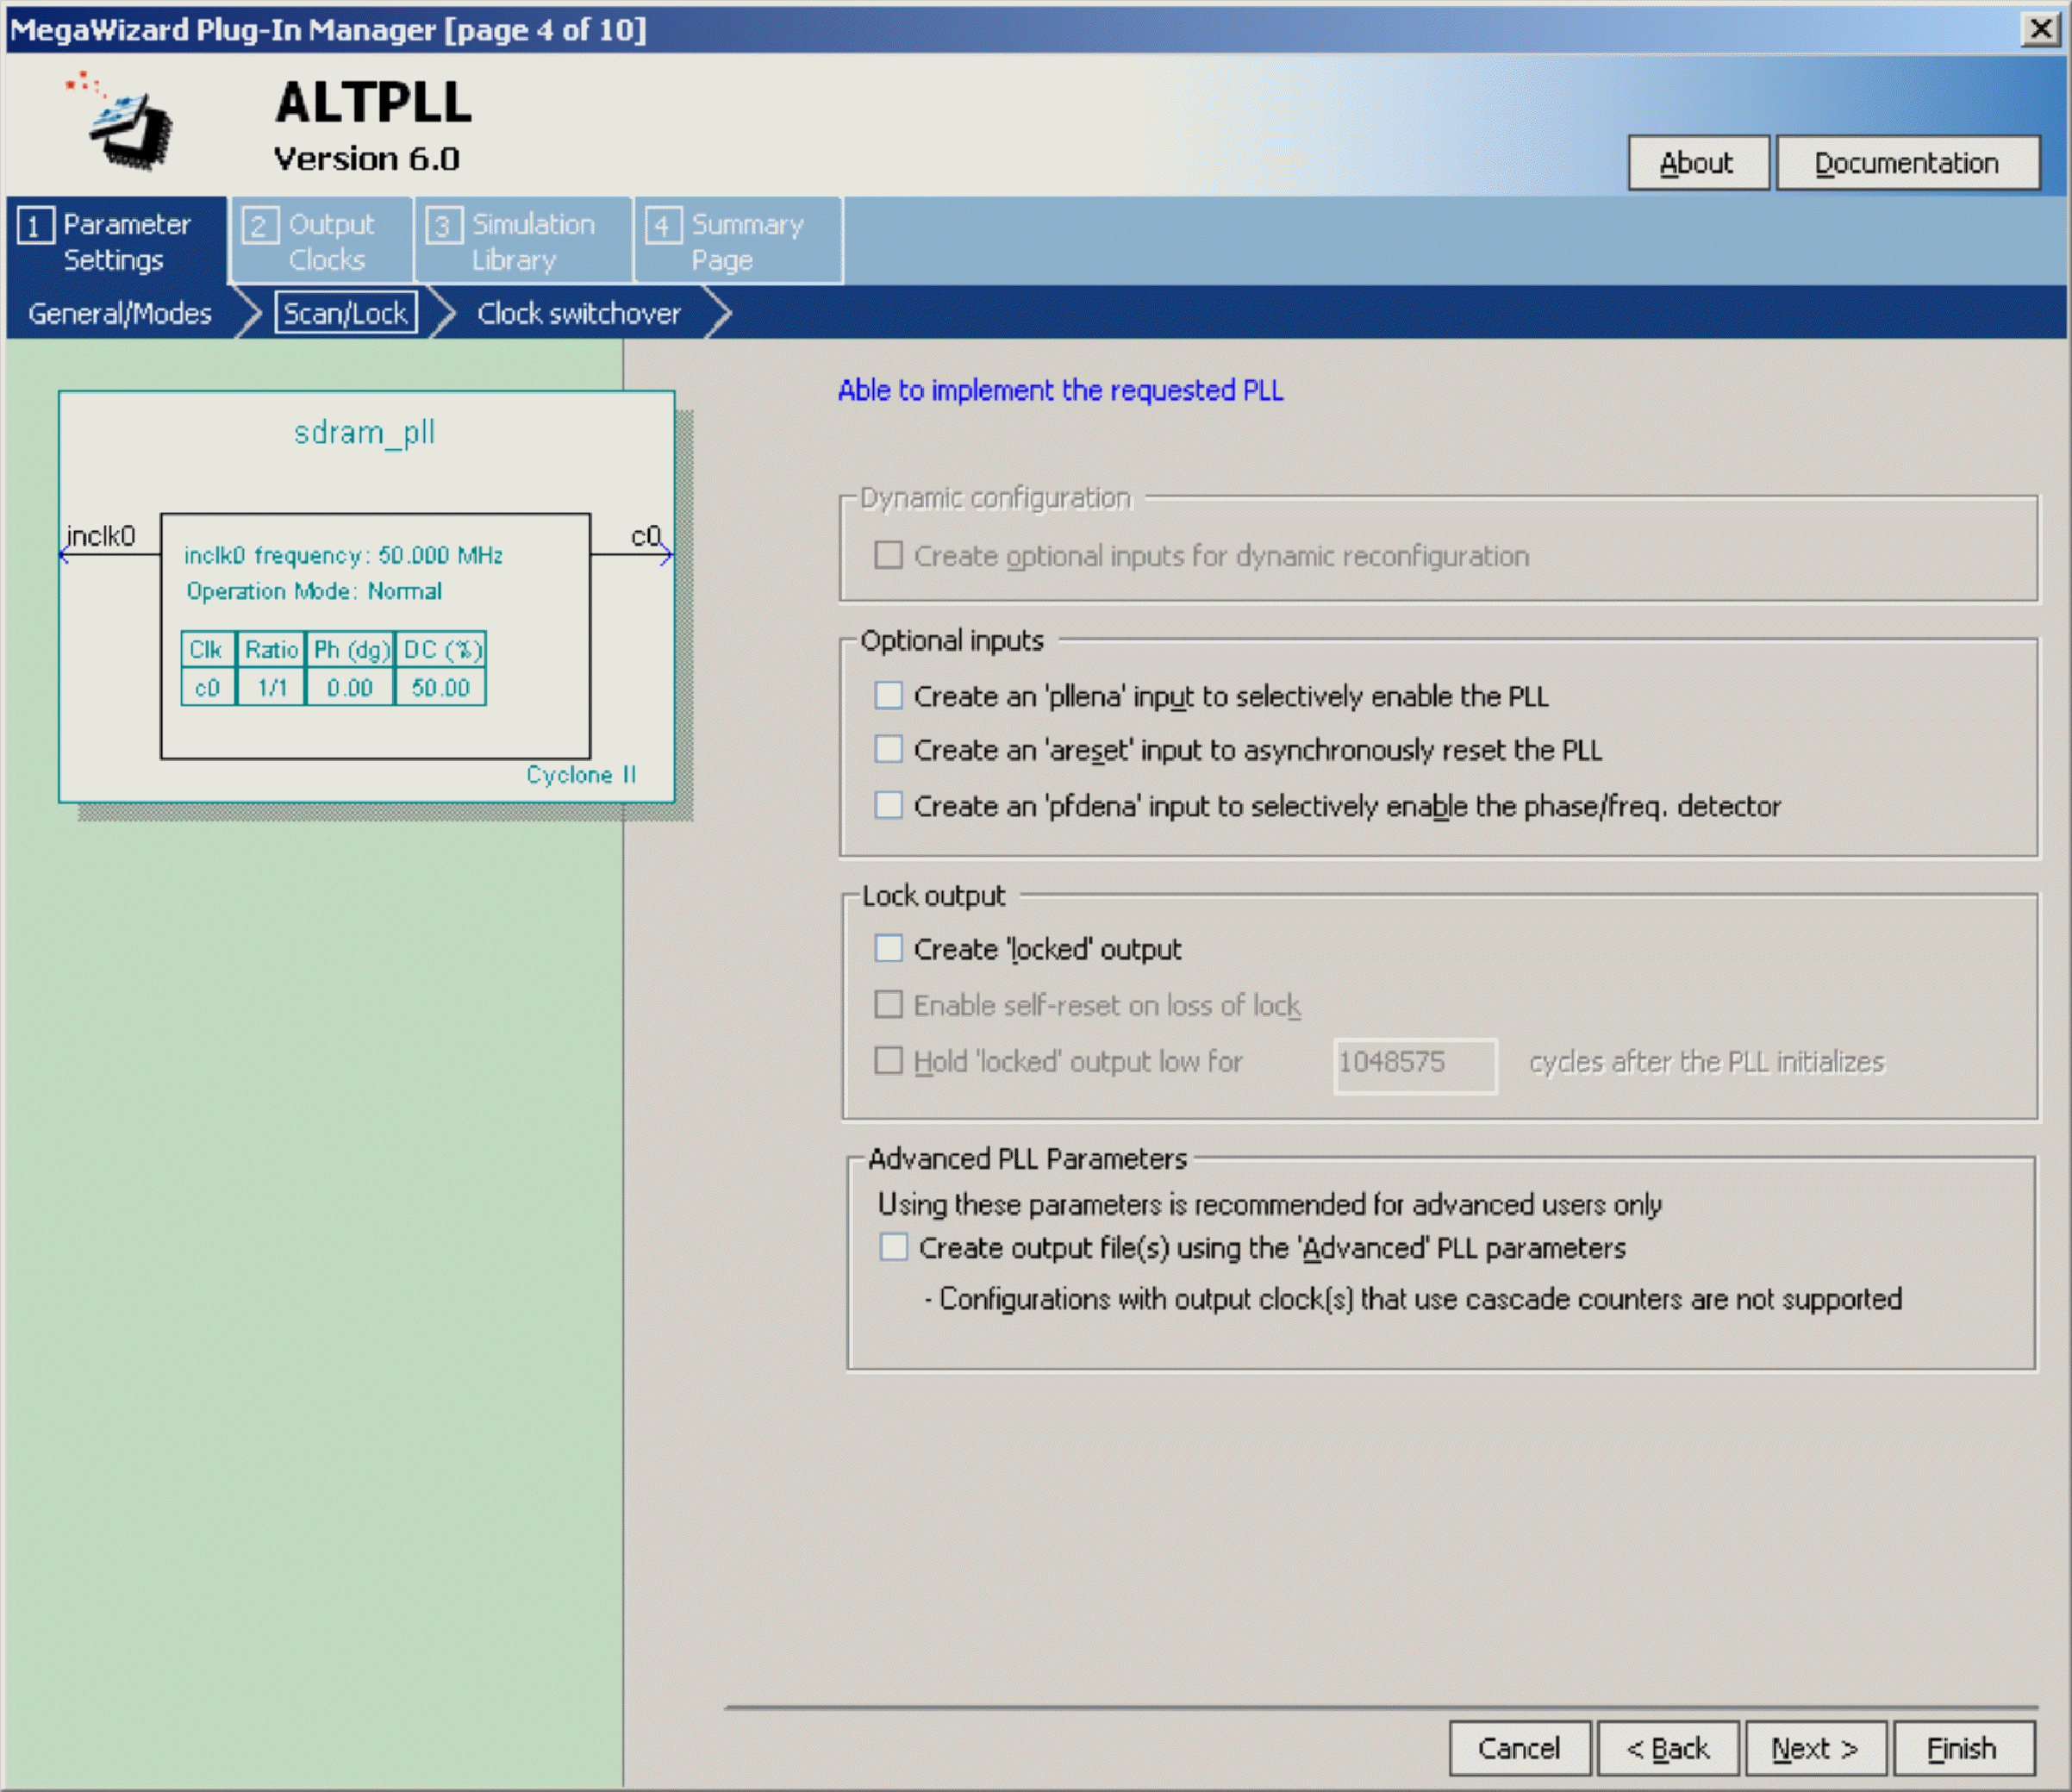Click the Finish button
Screen dimensions: 2072x1792
pyautogui.click(x=1962, y=1749)
